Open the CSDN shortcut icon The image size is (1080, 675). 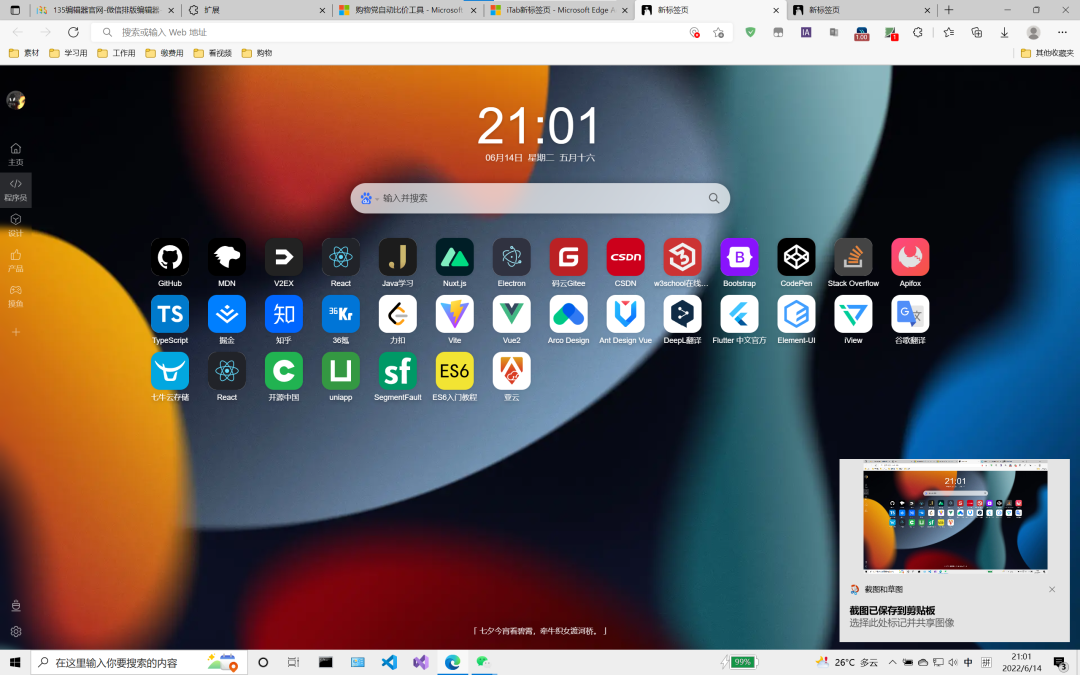coord(625,257)
